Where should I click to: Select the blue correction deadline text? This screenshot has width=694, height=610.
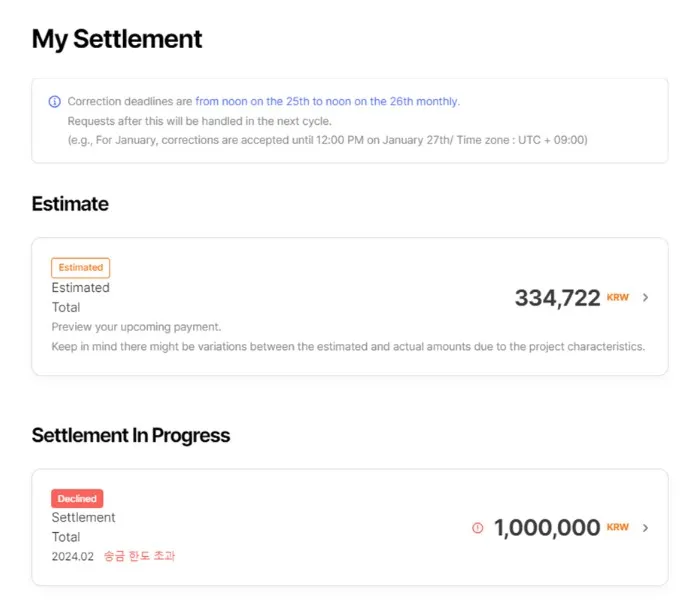(x=327, y=102)
